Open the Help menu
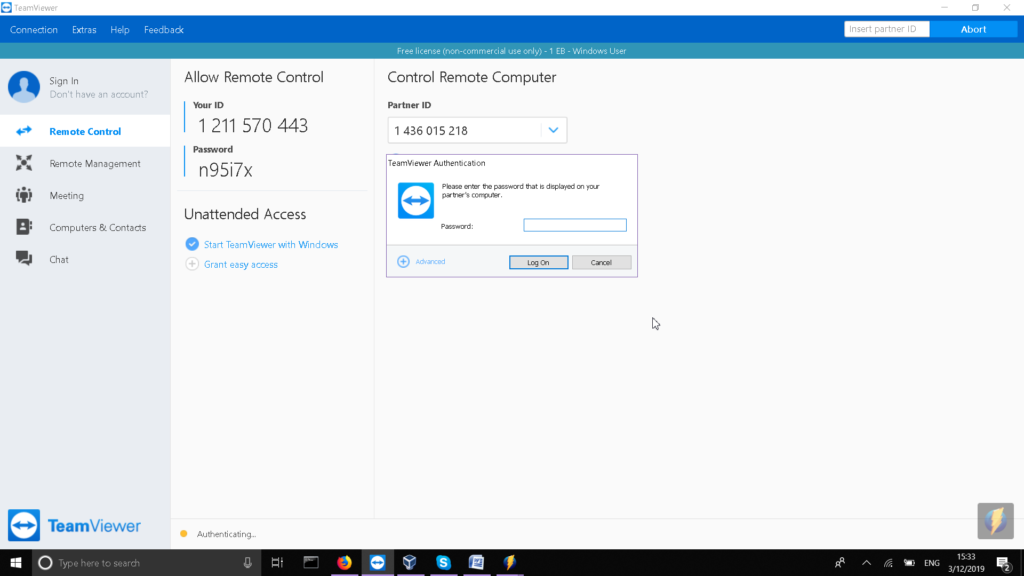This screenshot has height=576, width=1024. tap(120, 29)
